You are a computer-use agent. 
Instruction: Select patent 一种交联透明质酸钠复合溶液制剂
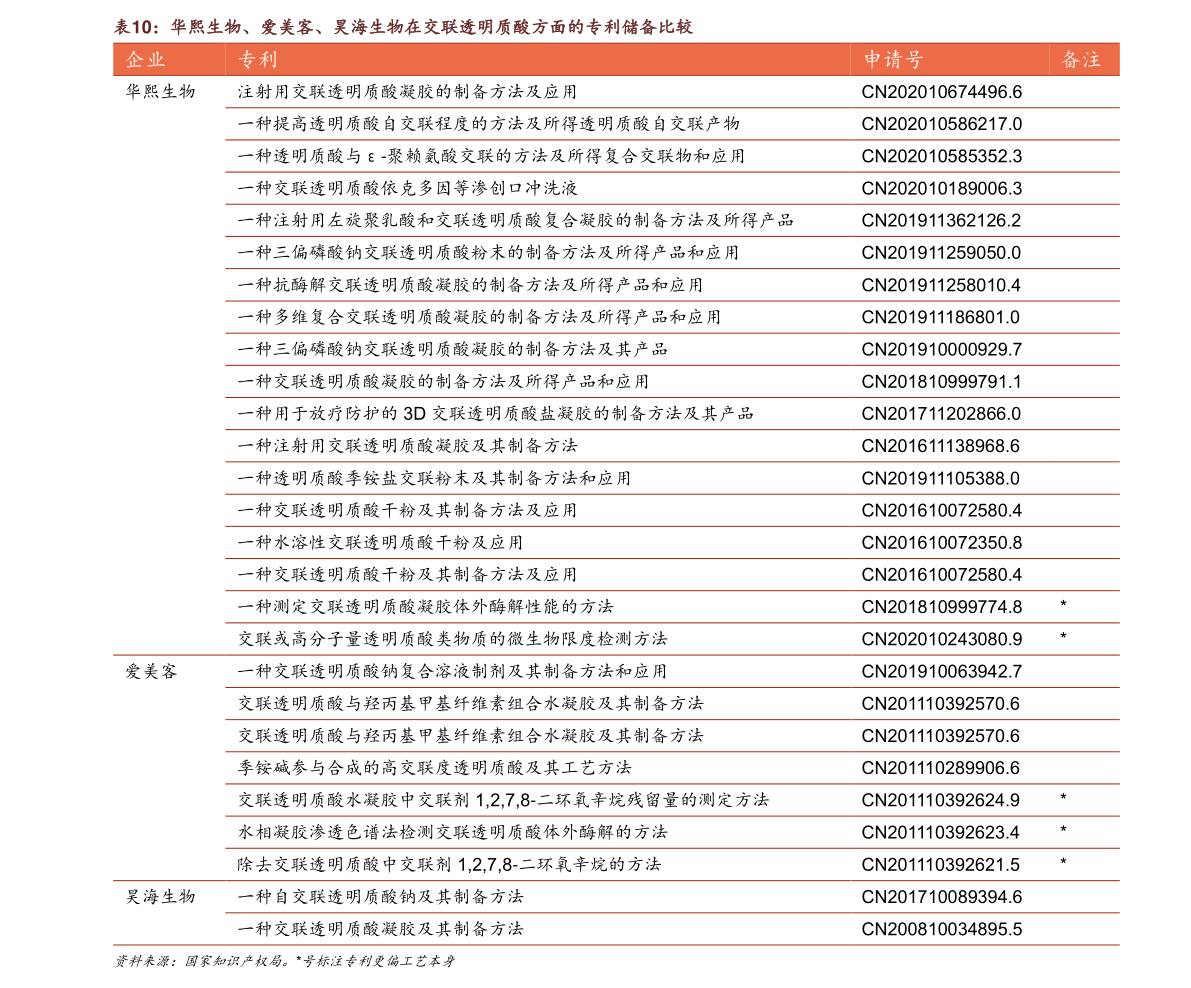pos(453,671)
